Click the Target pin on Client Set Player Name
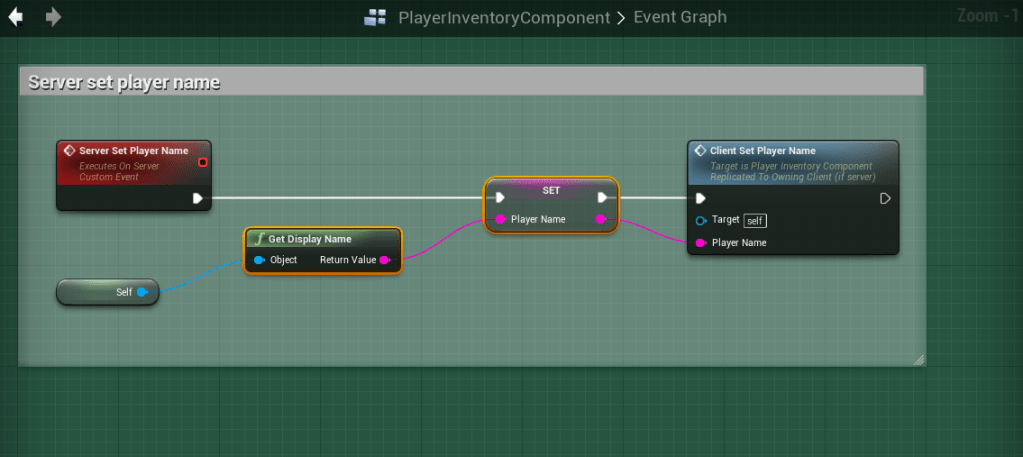 (701, 220)
